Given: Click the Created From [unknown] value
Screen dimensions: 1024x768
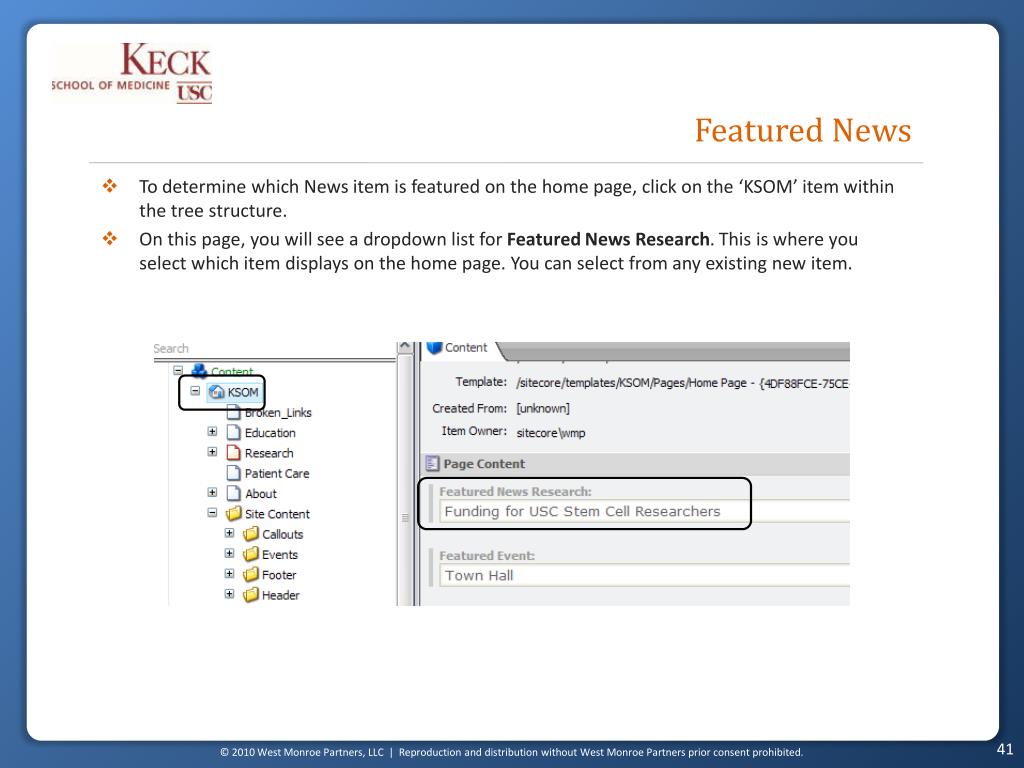Looking at the screenshot, I should pos(543,409).
